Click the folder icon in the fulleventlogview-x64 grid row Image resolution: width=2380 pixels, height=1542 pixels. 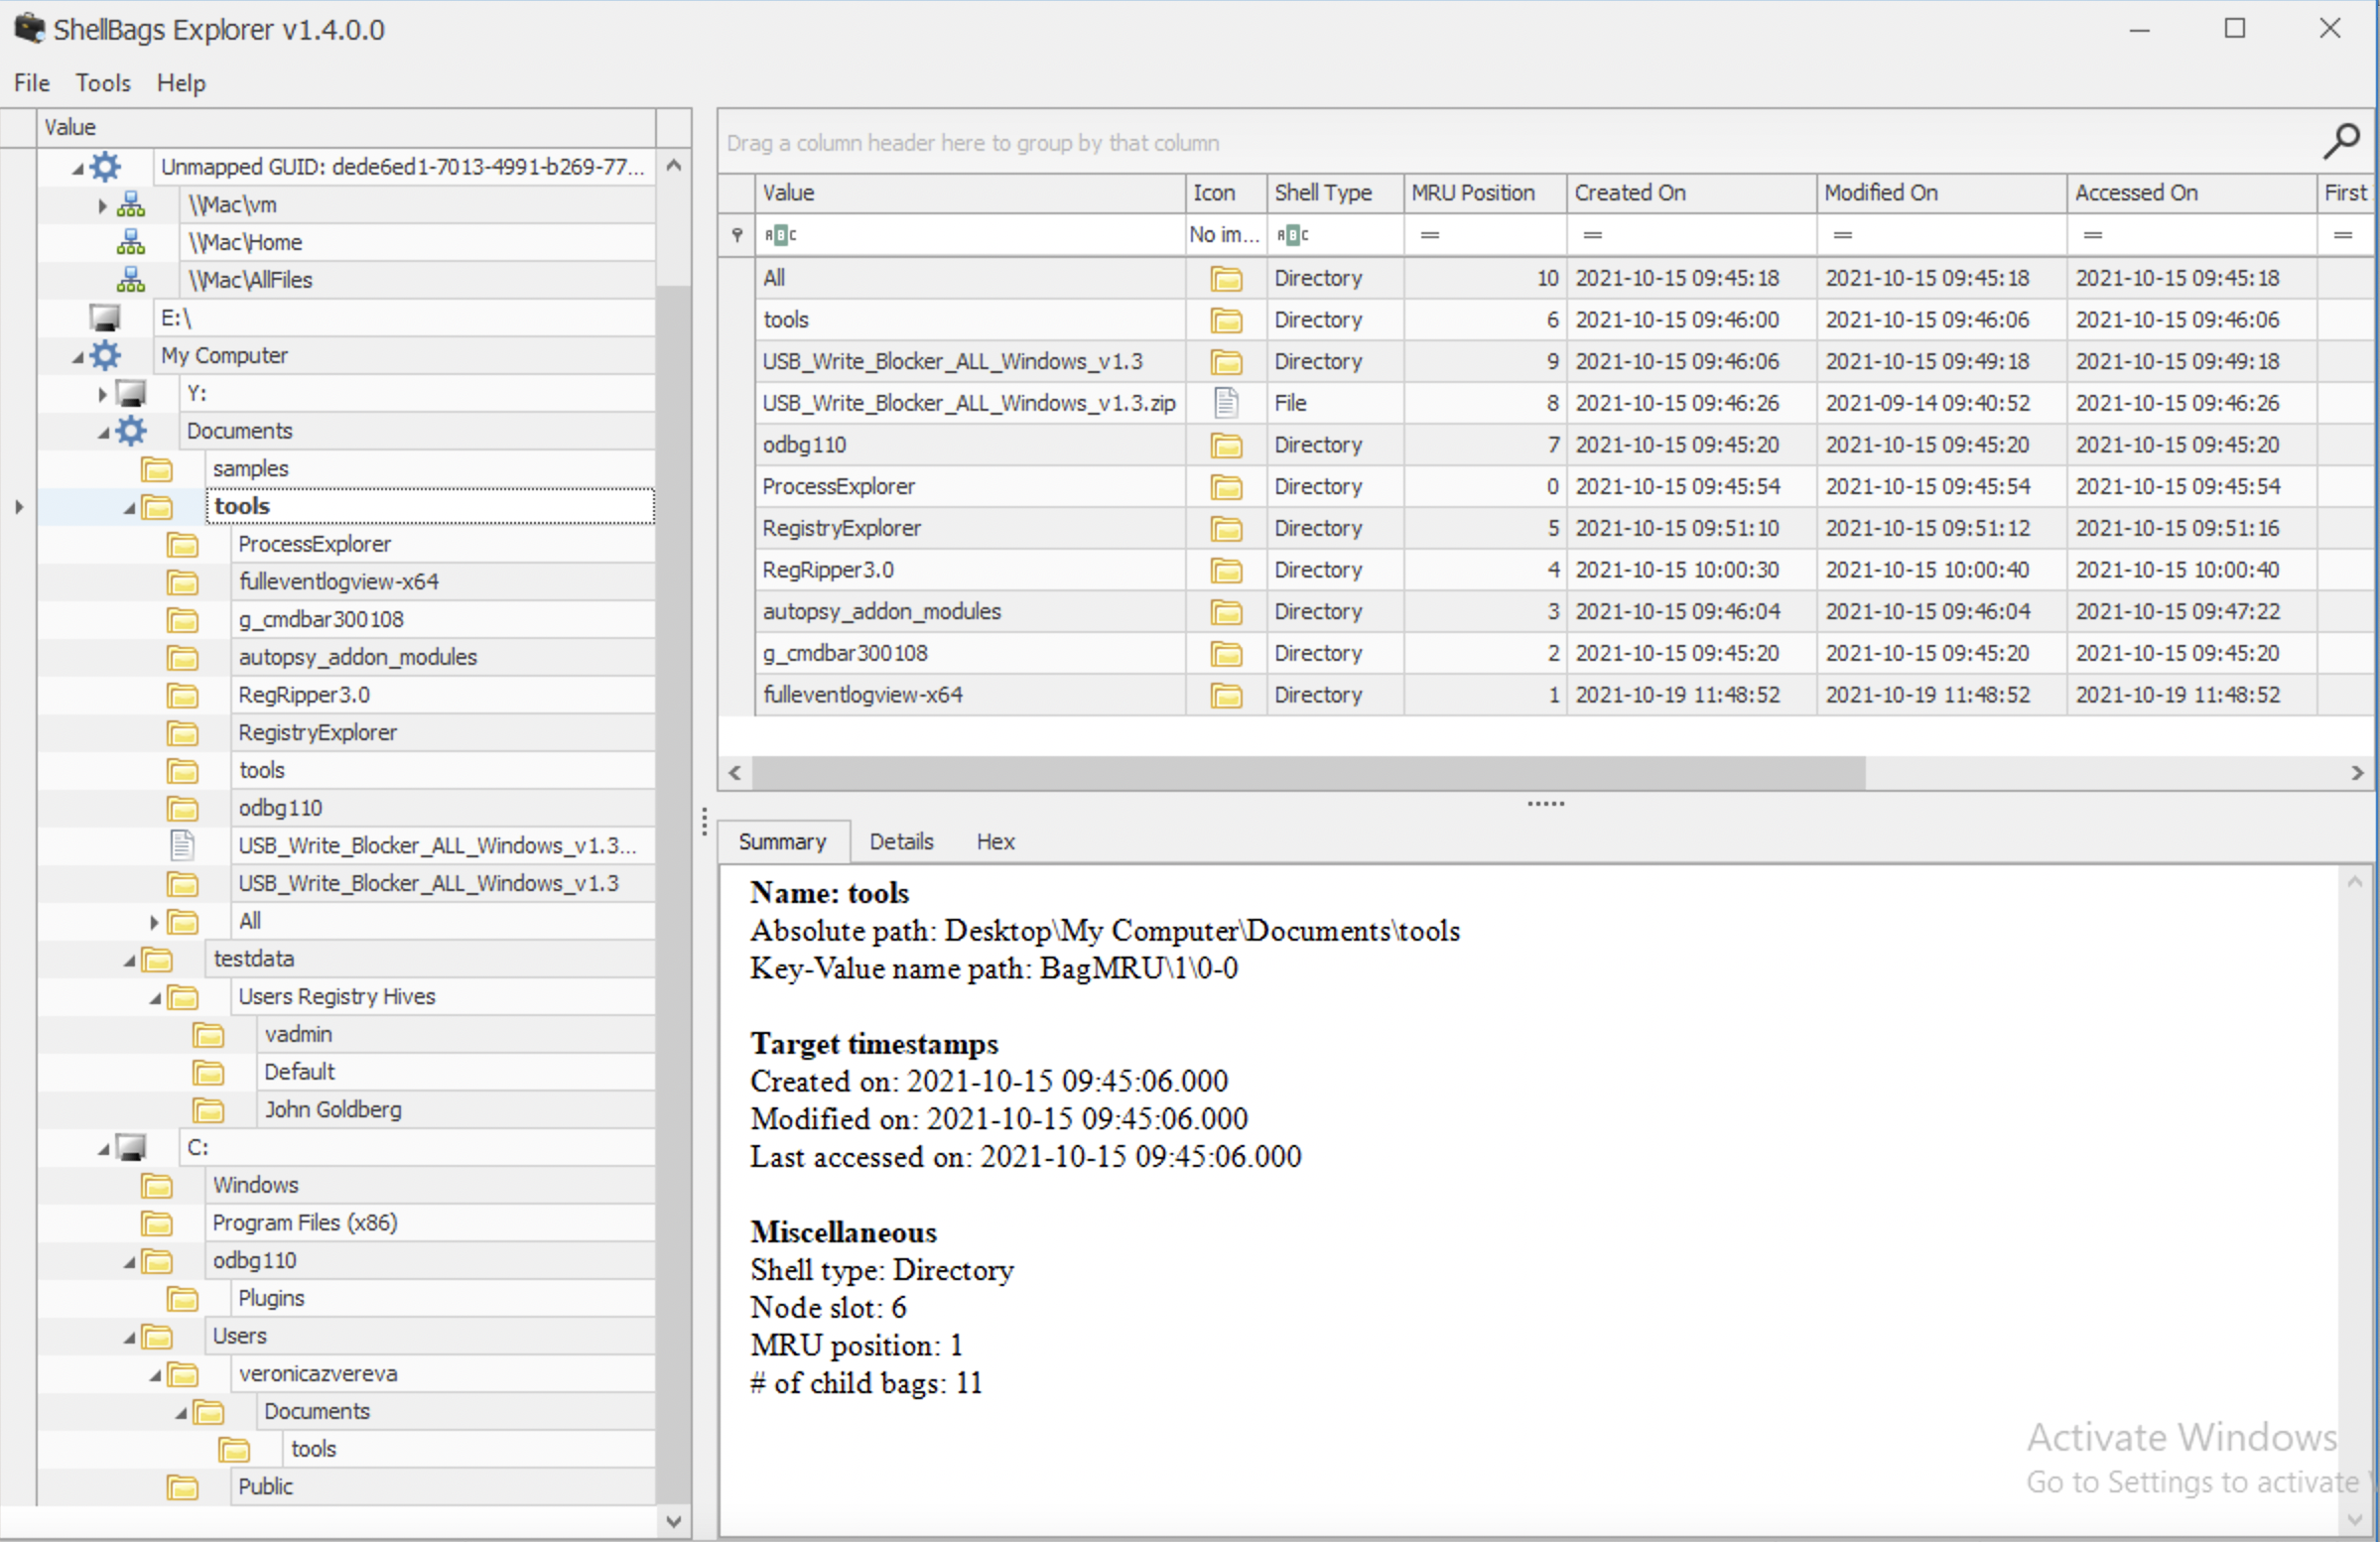tap(1226, 695)
